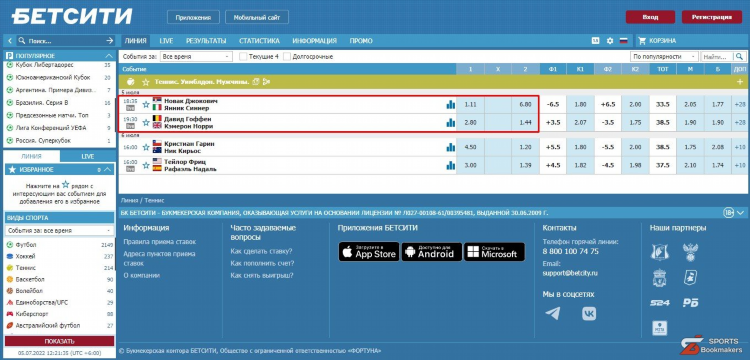The image size is (750, 360).
Task: Open statistics chart for Джокович – Синнер
Action: (x=450, y=105)
